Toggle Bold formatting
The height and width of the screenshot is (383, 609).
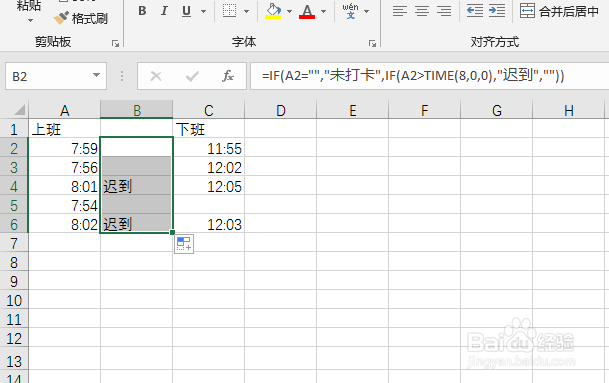[142, 11]
